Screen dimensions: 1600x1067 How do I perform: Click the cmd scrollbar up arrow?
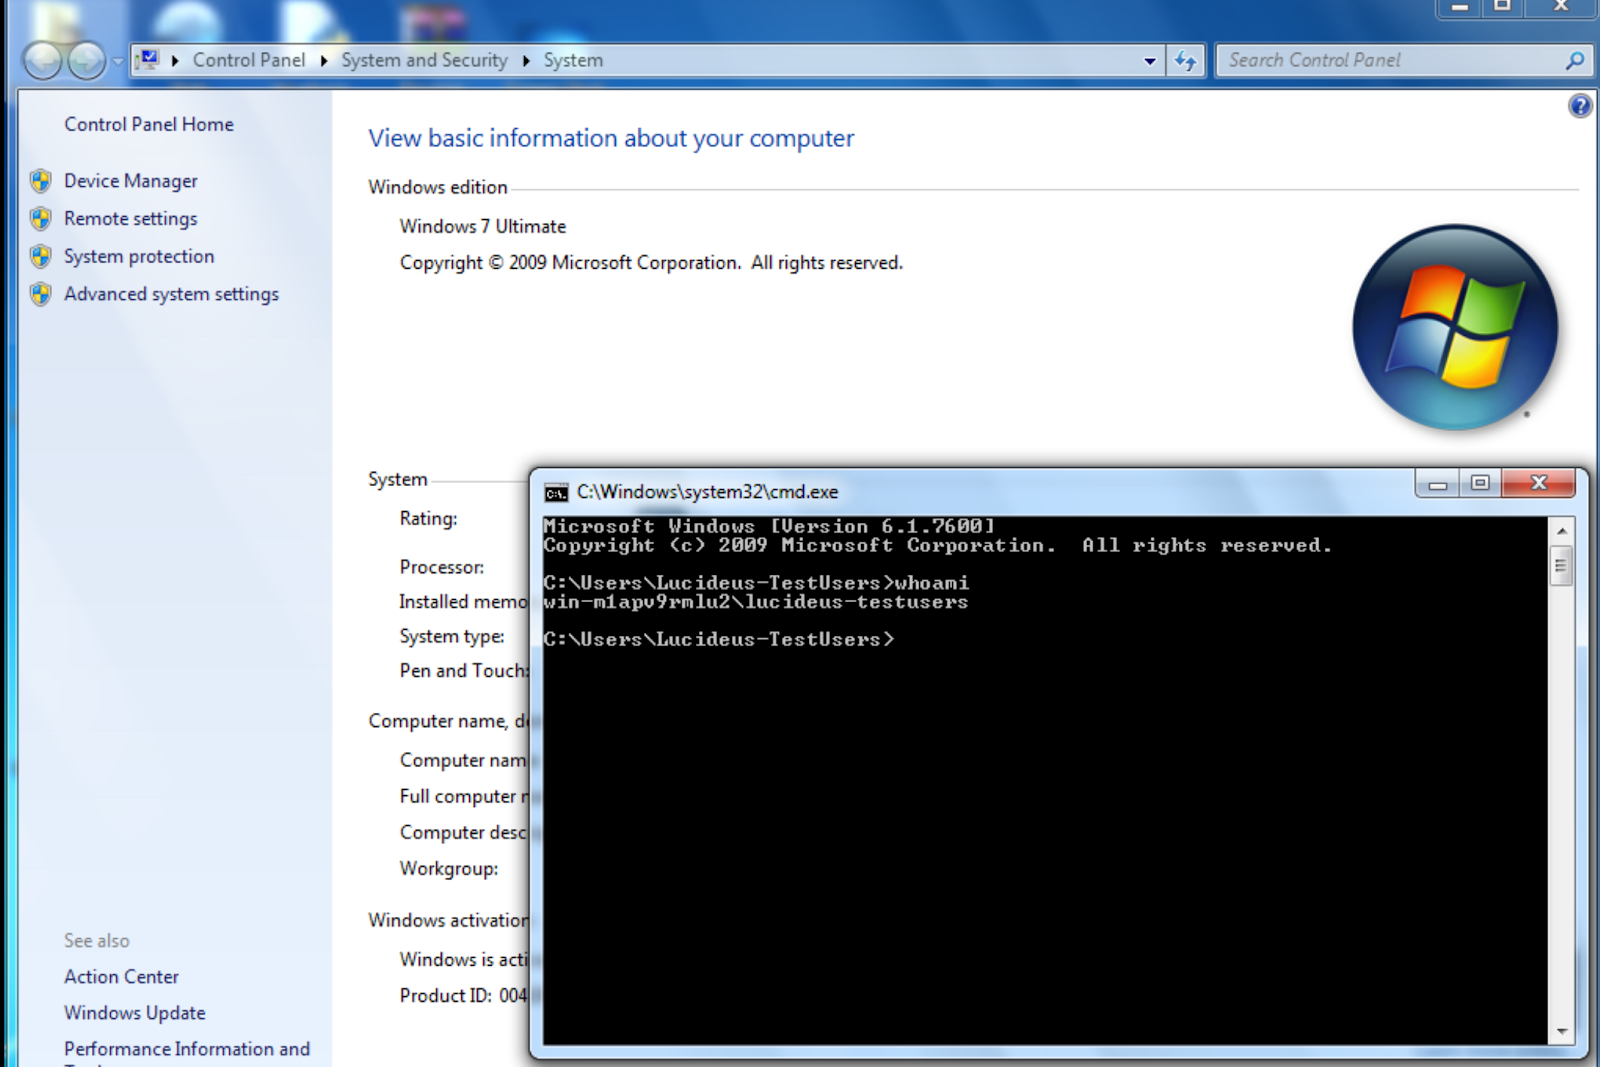[1561, 531]
